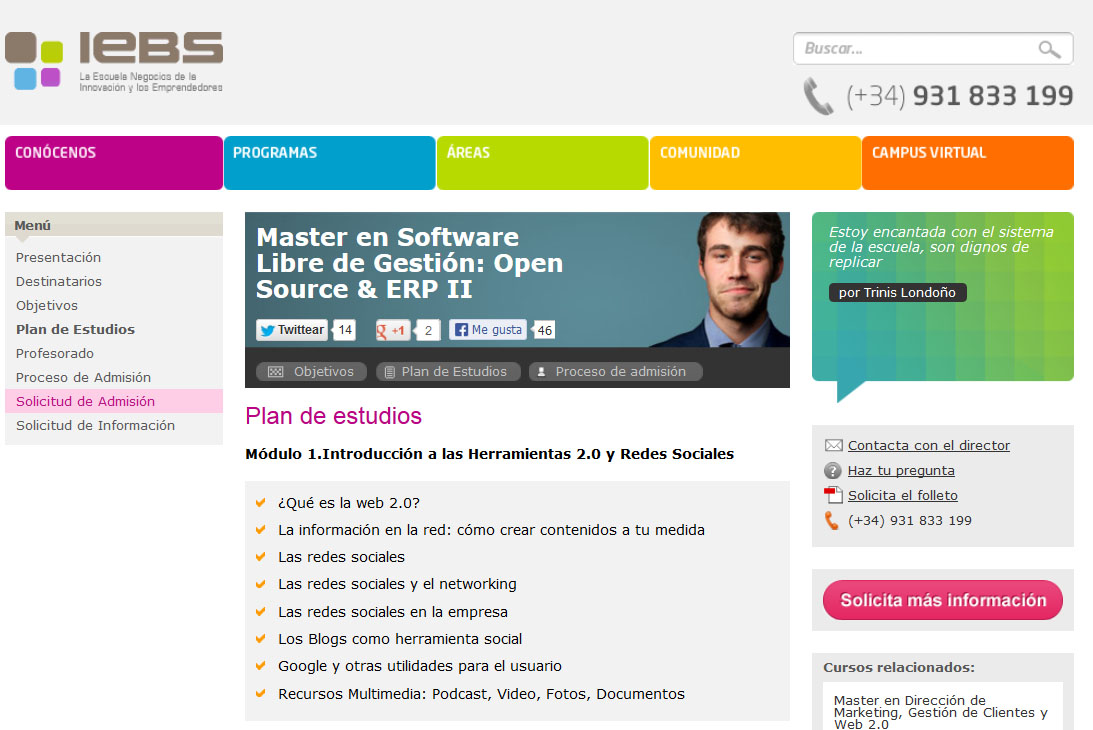
Task: Click the Google plus count 2 bubble
Action: [x=427, y=330]
